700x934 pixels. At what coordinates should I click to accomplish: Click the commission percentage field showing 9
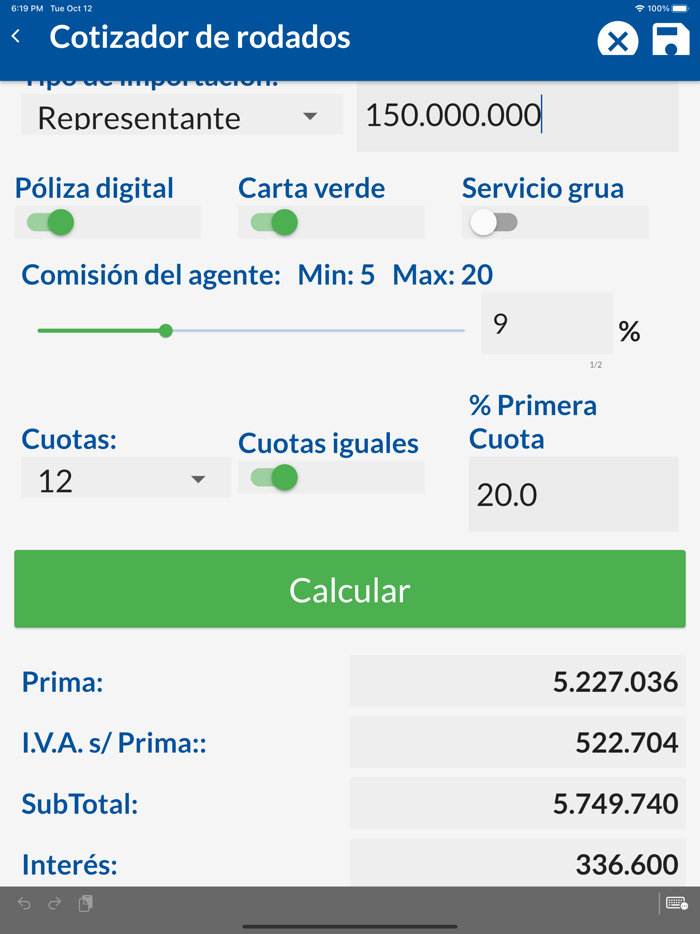[x=546, y=325]
